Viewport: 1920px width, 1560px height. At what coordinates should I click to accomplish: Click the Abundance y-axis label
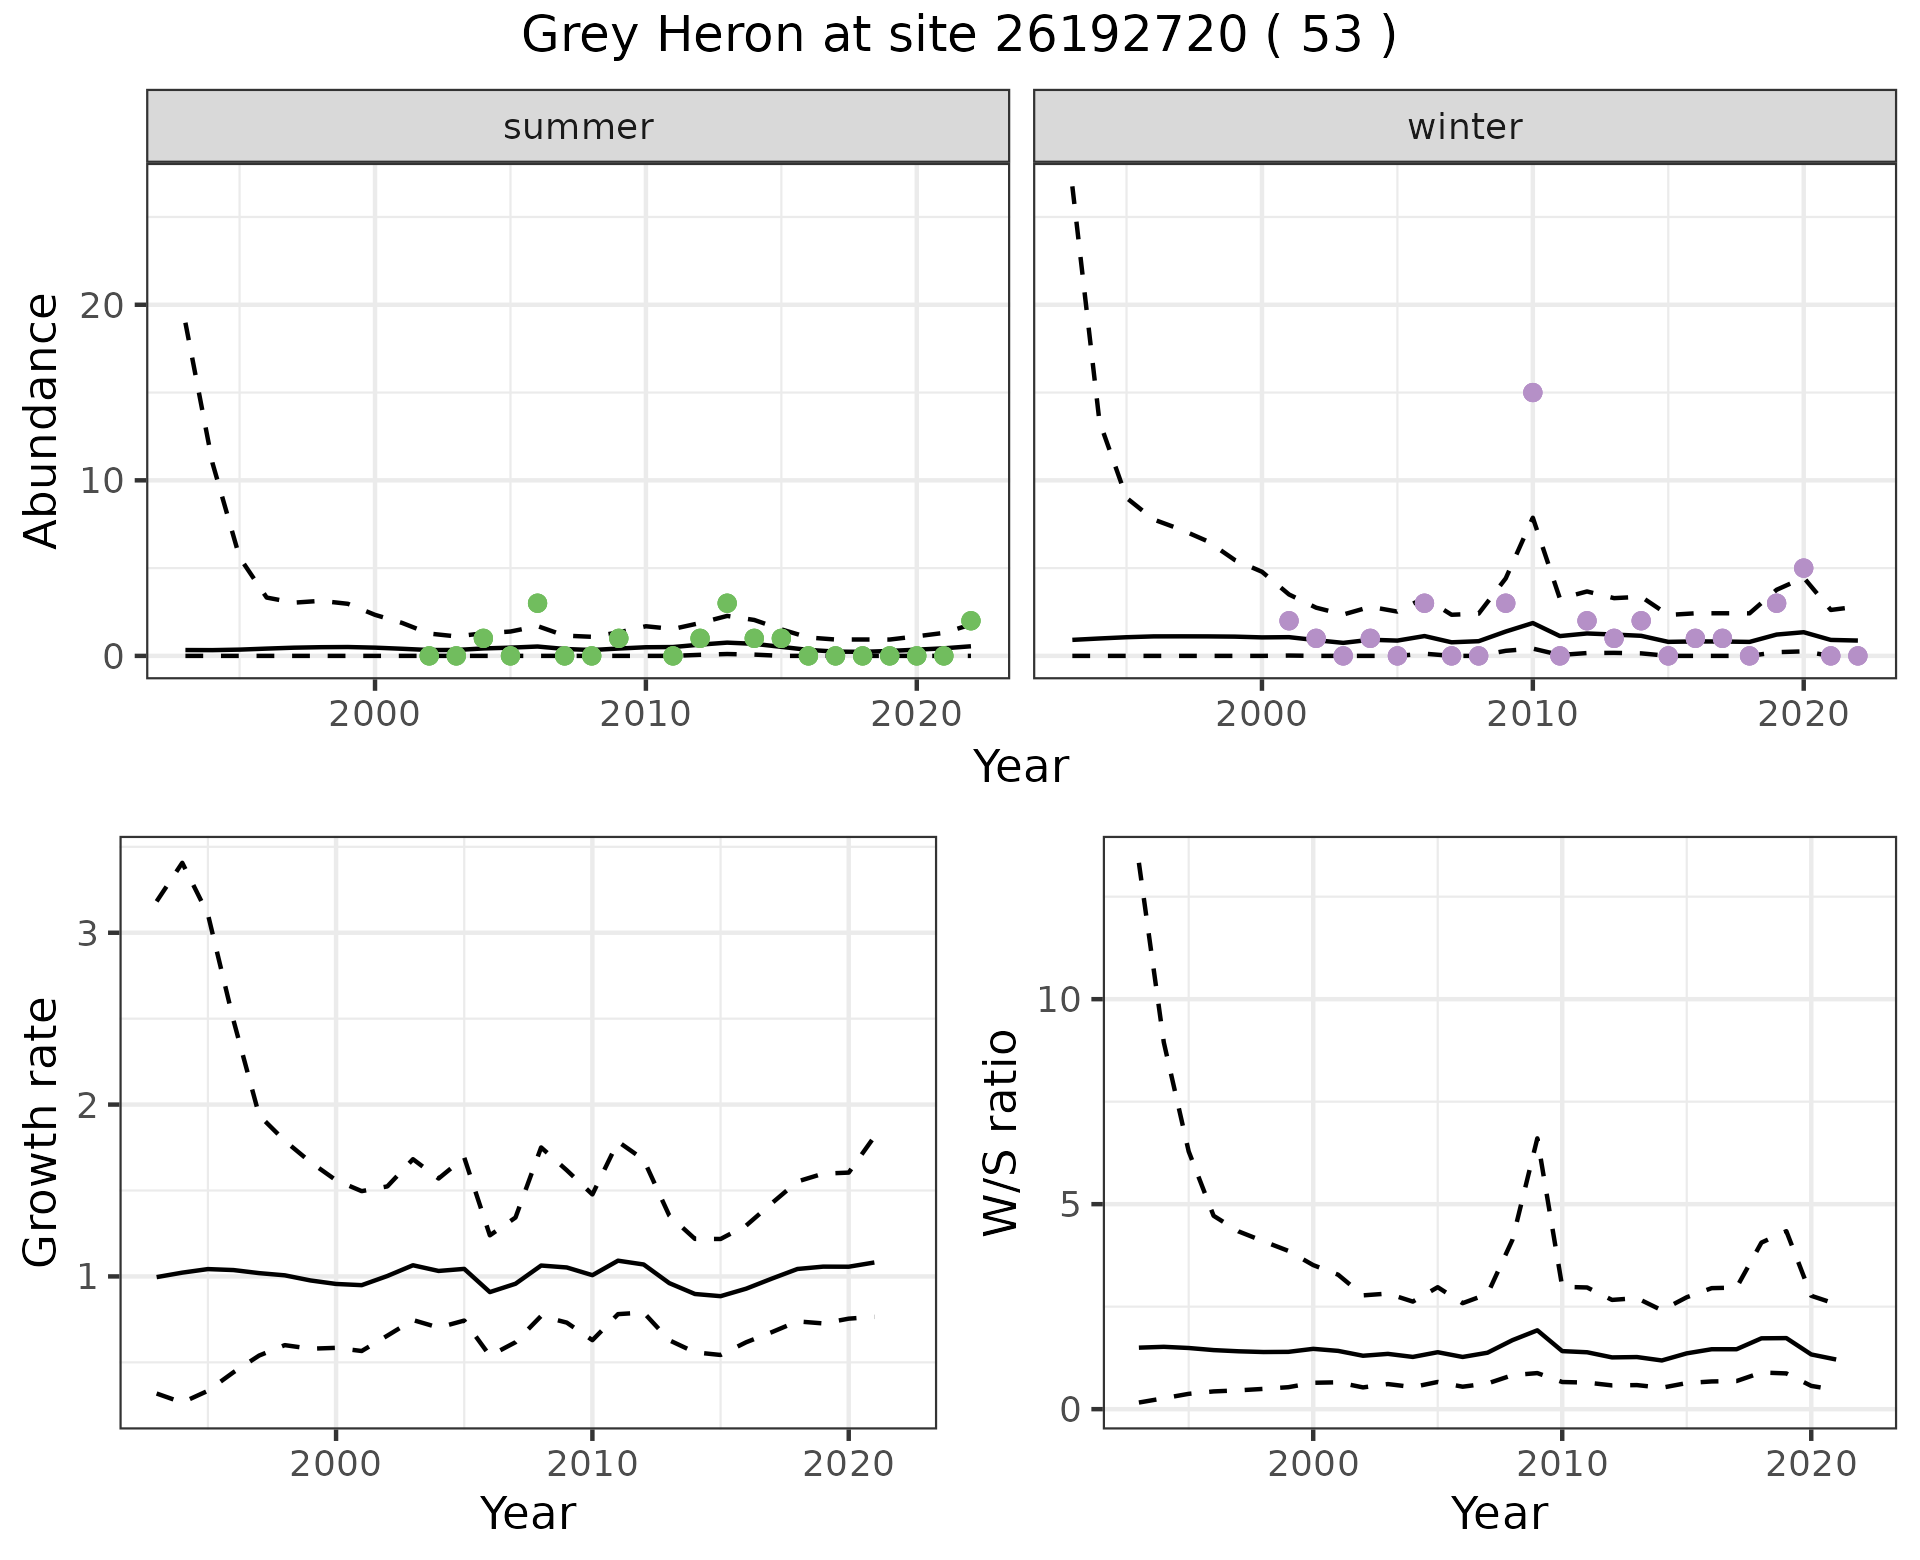coord(42,420)
